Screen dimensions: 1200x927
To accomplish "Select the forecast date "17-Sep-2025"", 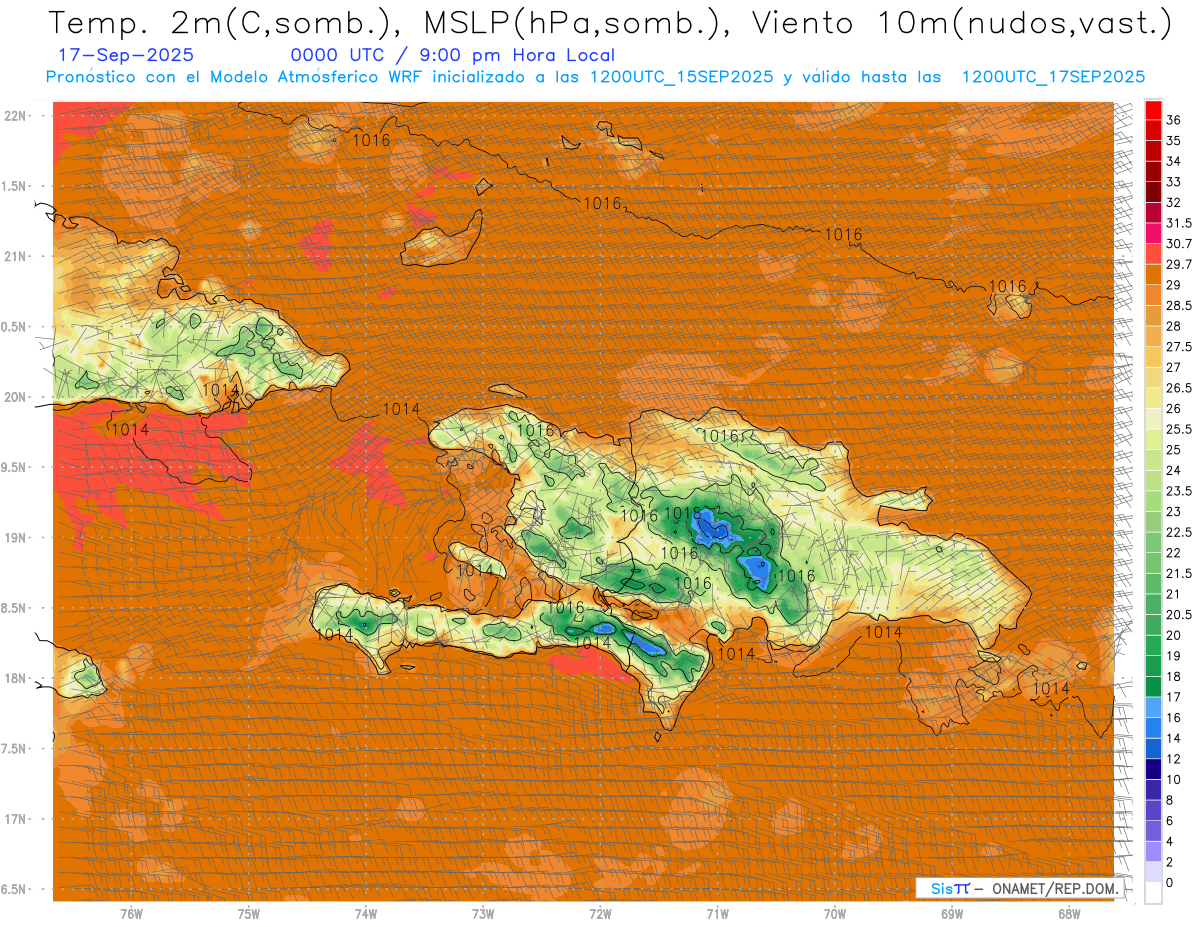I will pyautogui.click(x=127, y=56).
